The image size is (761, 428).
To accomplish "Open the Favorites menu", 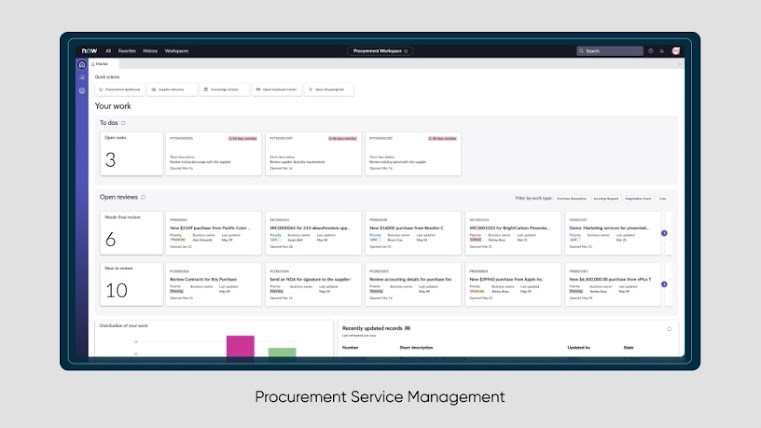I will click(x=127, y=50).
